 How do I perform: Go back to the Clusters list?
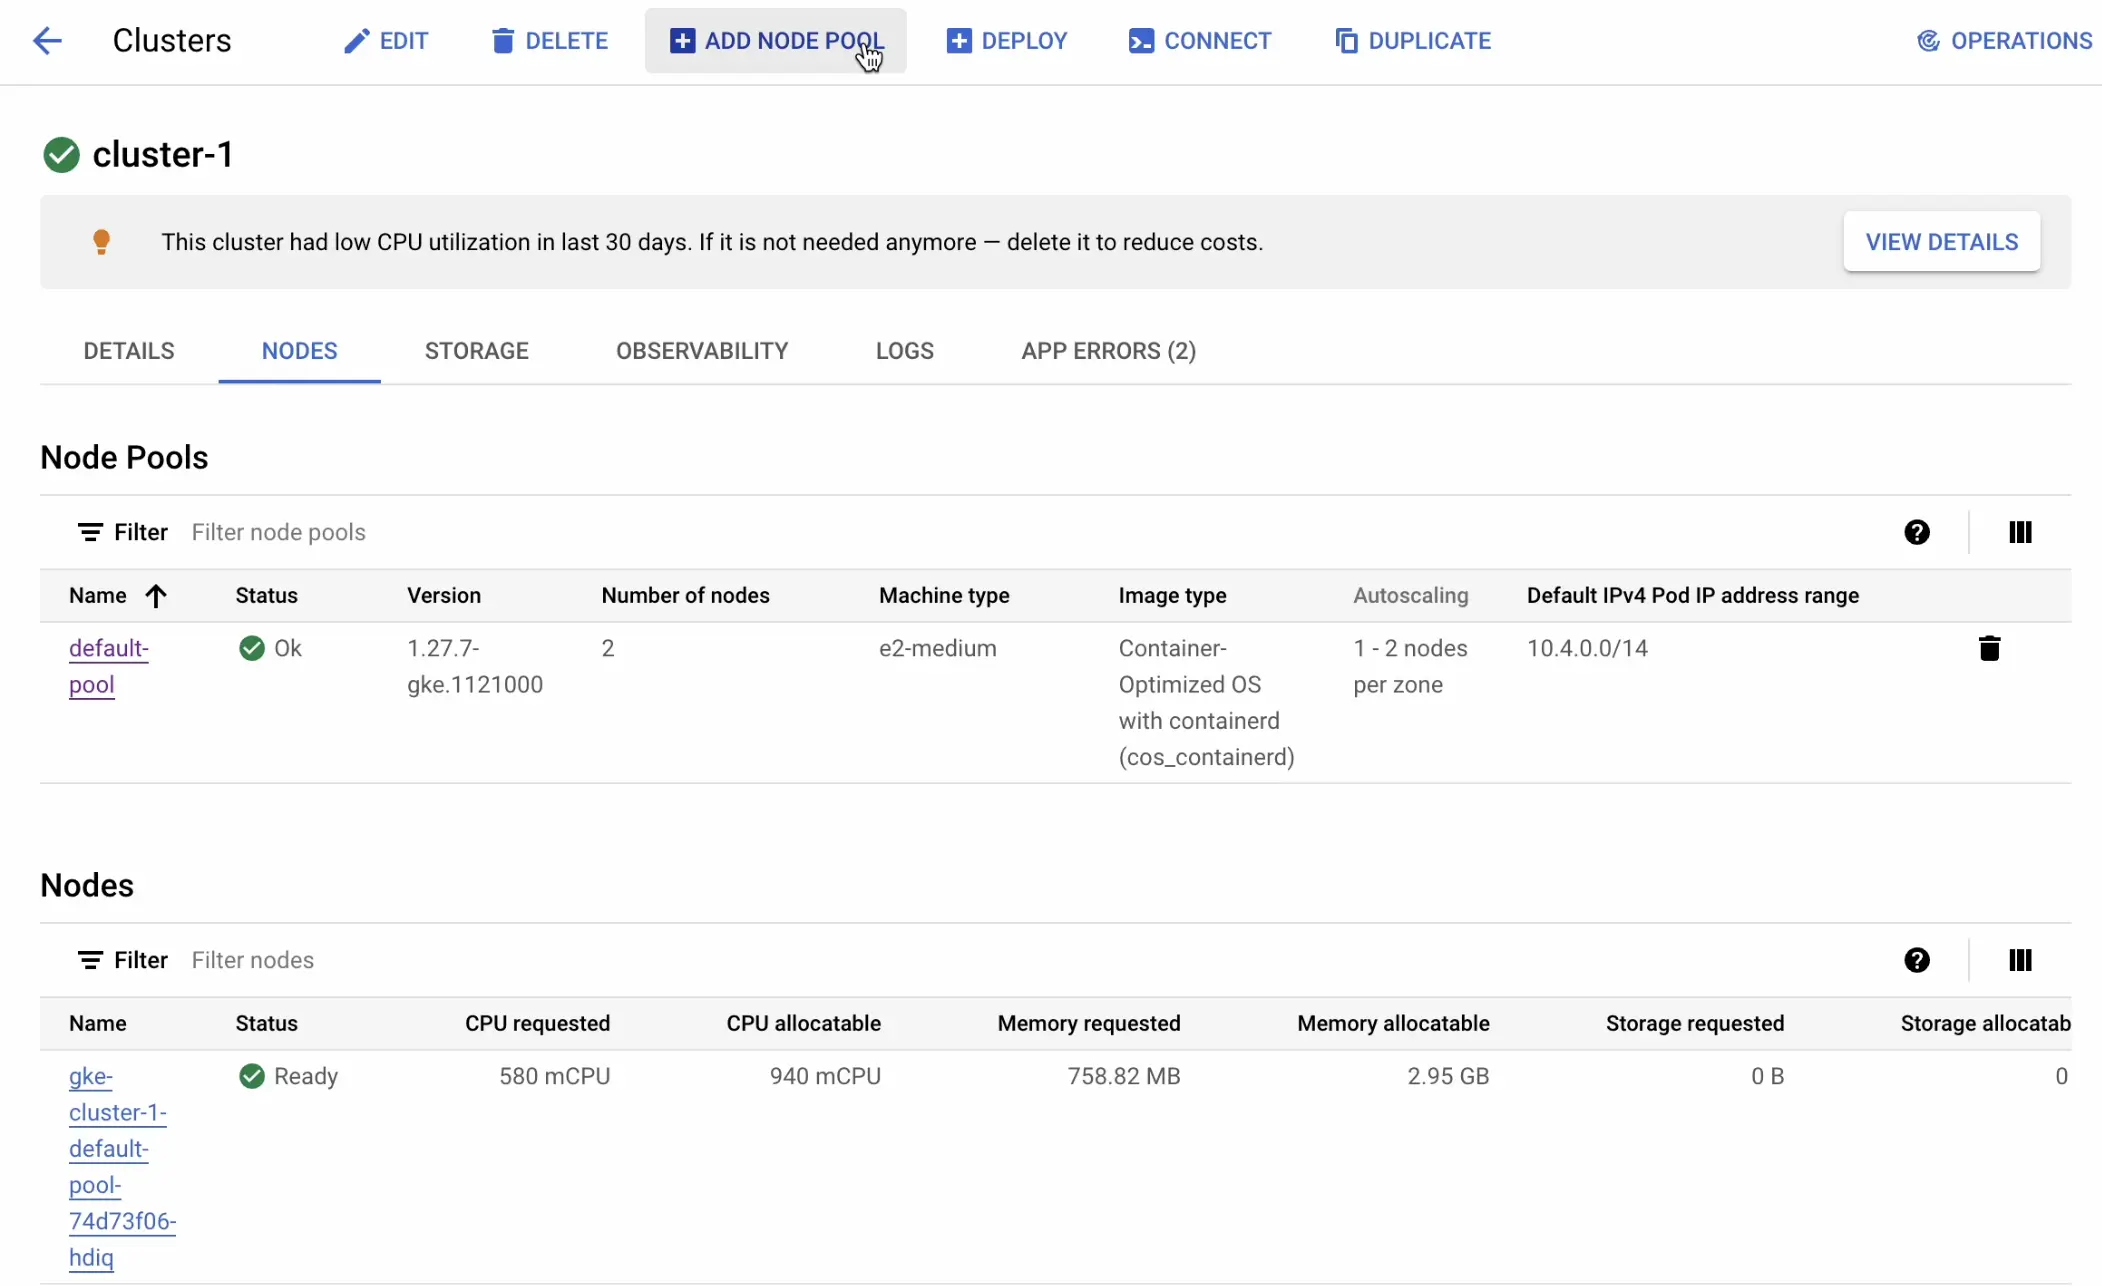point(47,40)
